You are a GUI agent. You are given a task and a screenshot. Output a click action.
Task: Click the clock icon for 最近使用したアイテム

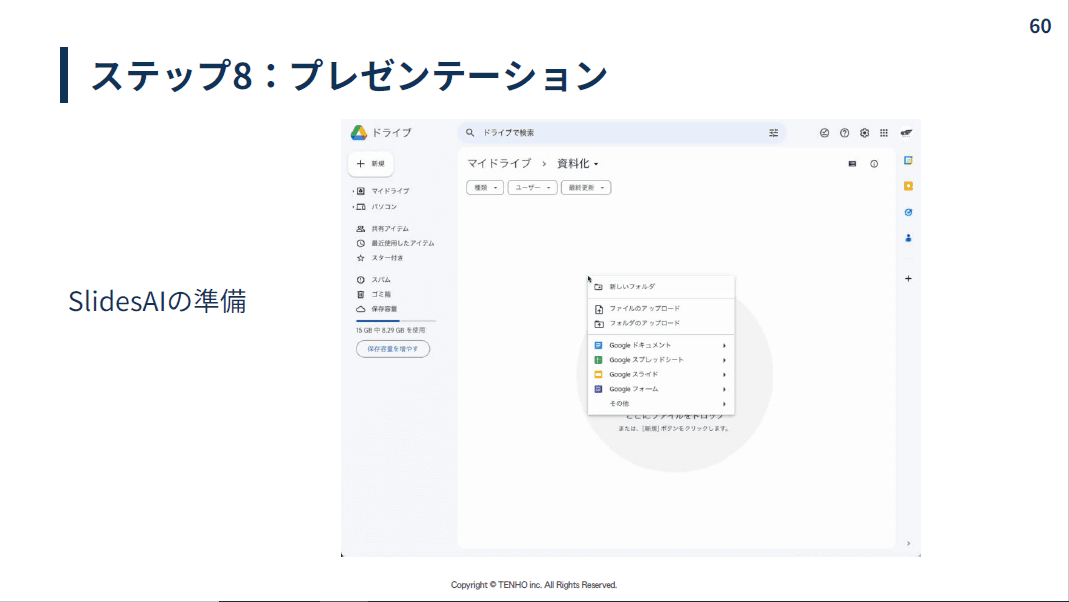361,243
